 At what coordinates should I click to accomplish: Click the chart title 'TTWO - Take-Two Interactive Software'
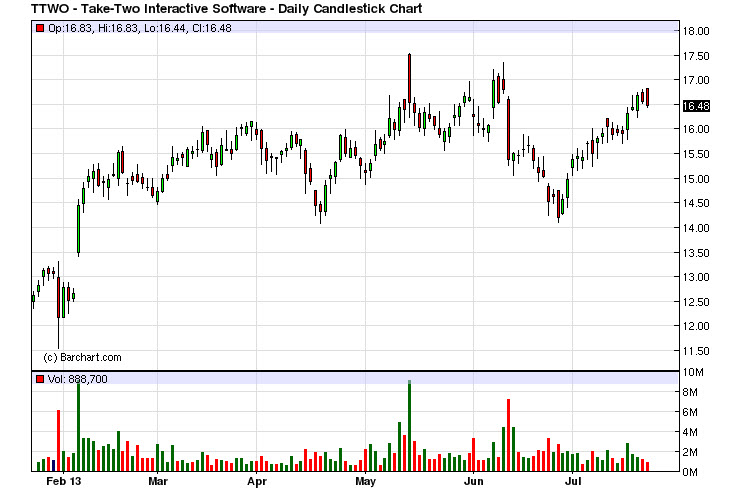point(152,9)
